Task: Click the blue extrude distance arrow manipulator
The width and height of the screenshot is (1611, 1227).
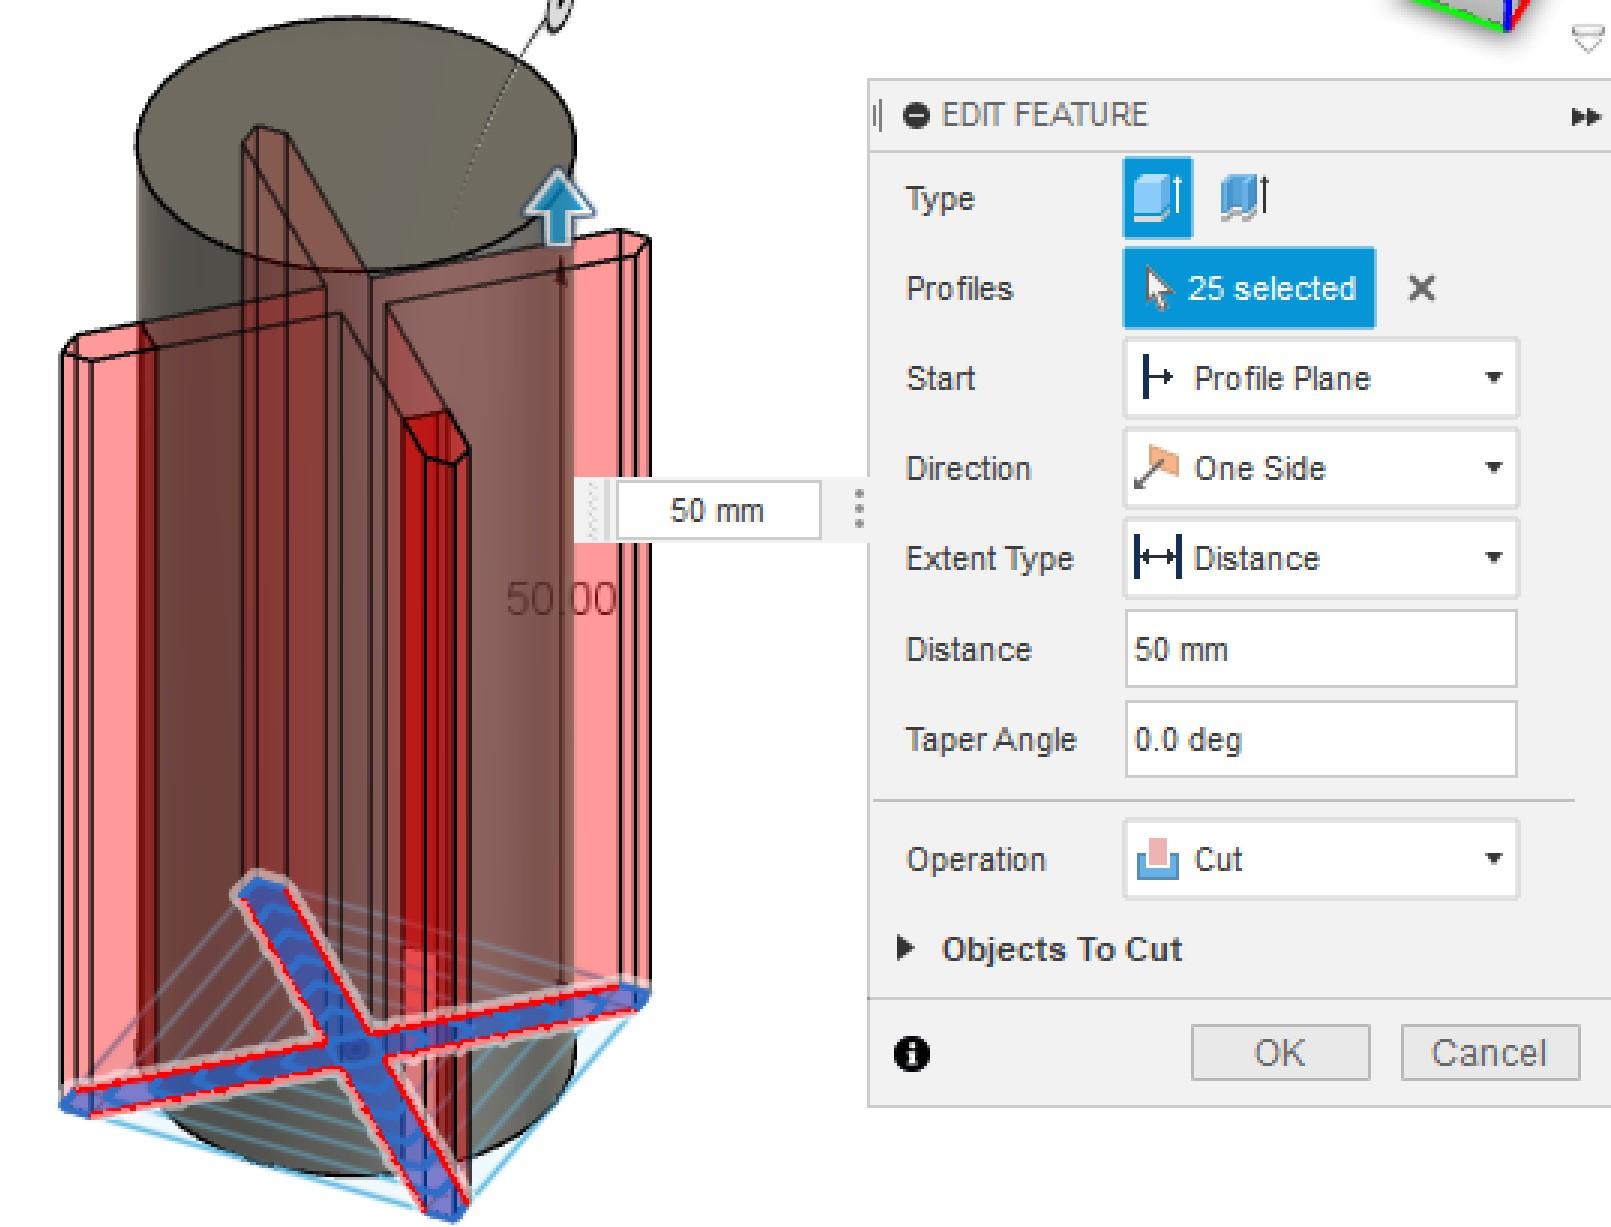Action: pyautogui.click(x=559, y=207)
